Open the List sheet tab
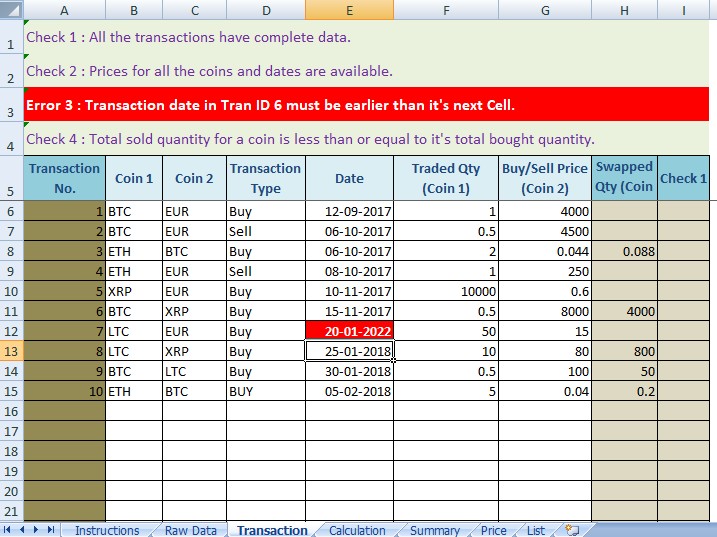This screenshot has width=717, height=537. (x=536, y=530)
